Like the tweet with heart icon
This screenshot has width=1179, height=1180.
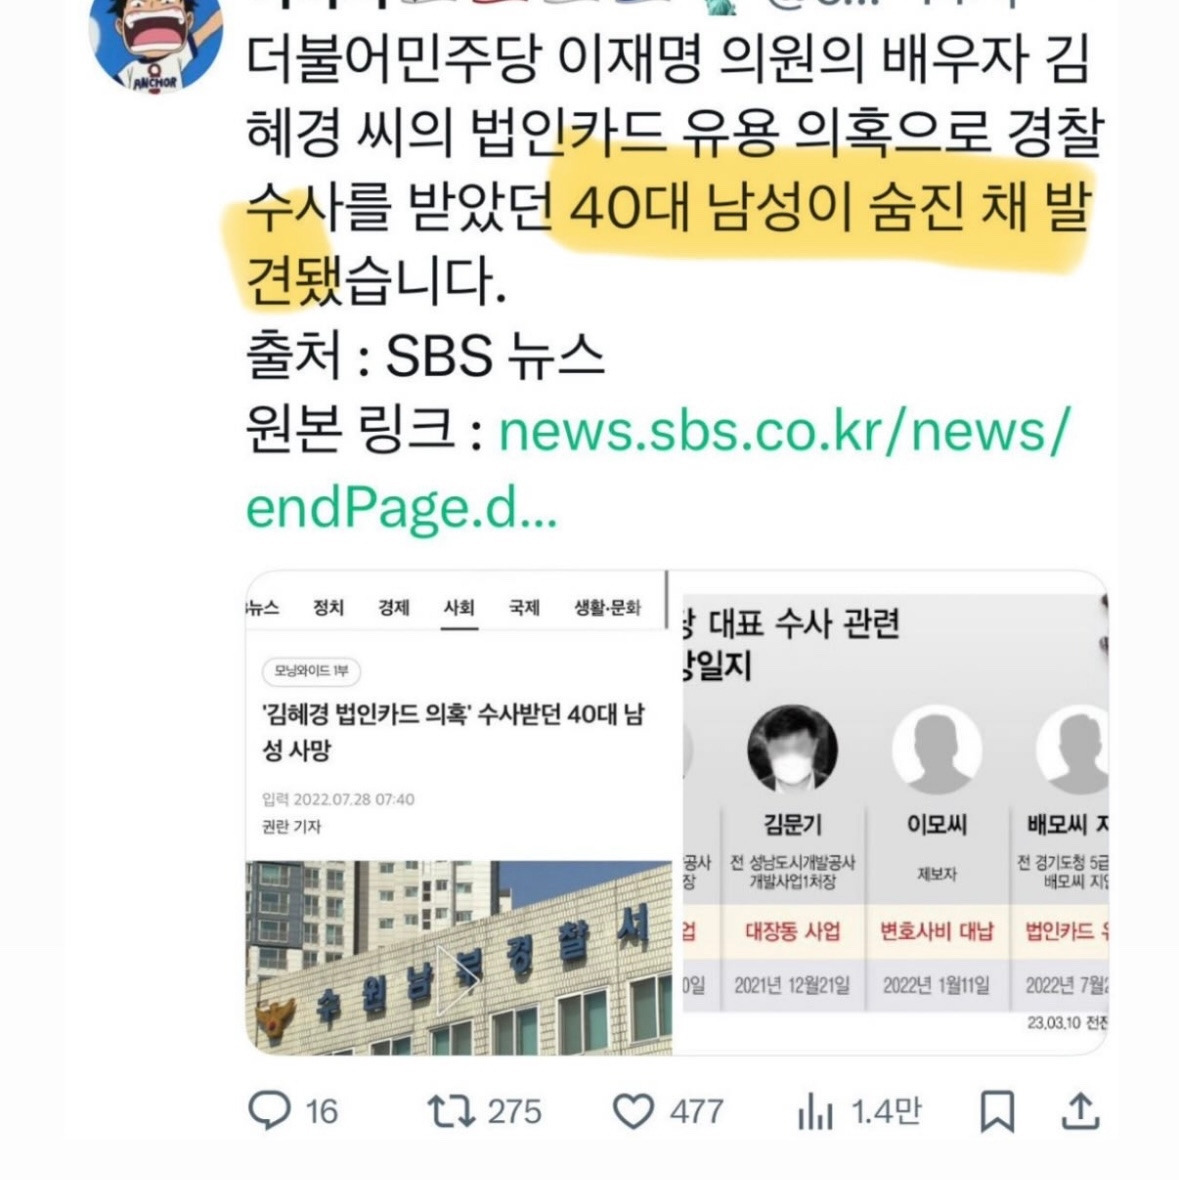pyautogui.click(x=633, y=1112)
